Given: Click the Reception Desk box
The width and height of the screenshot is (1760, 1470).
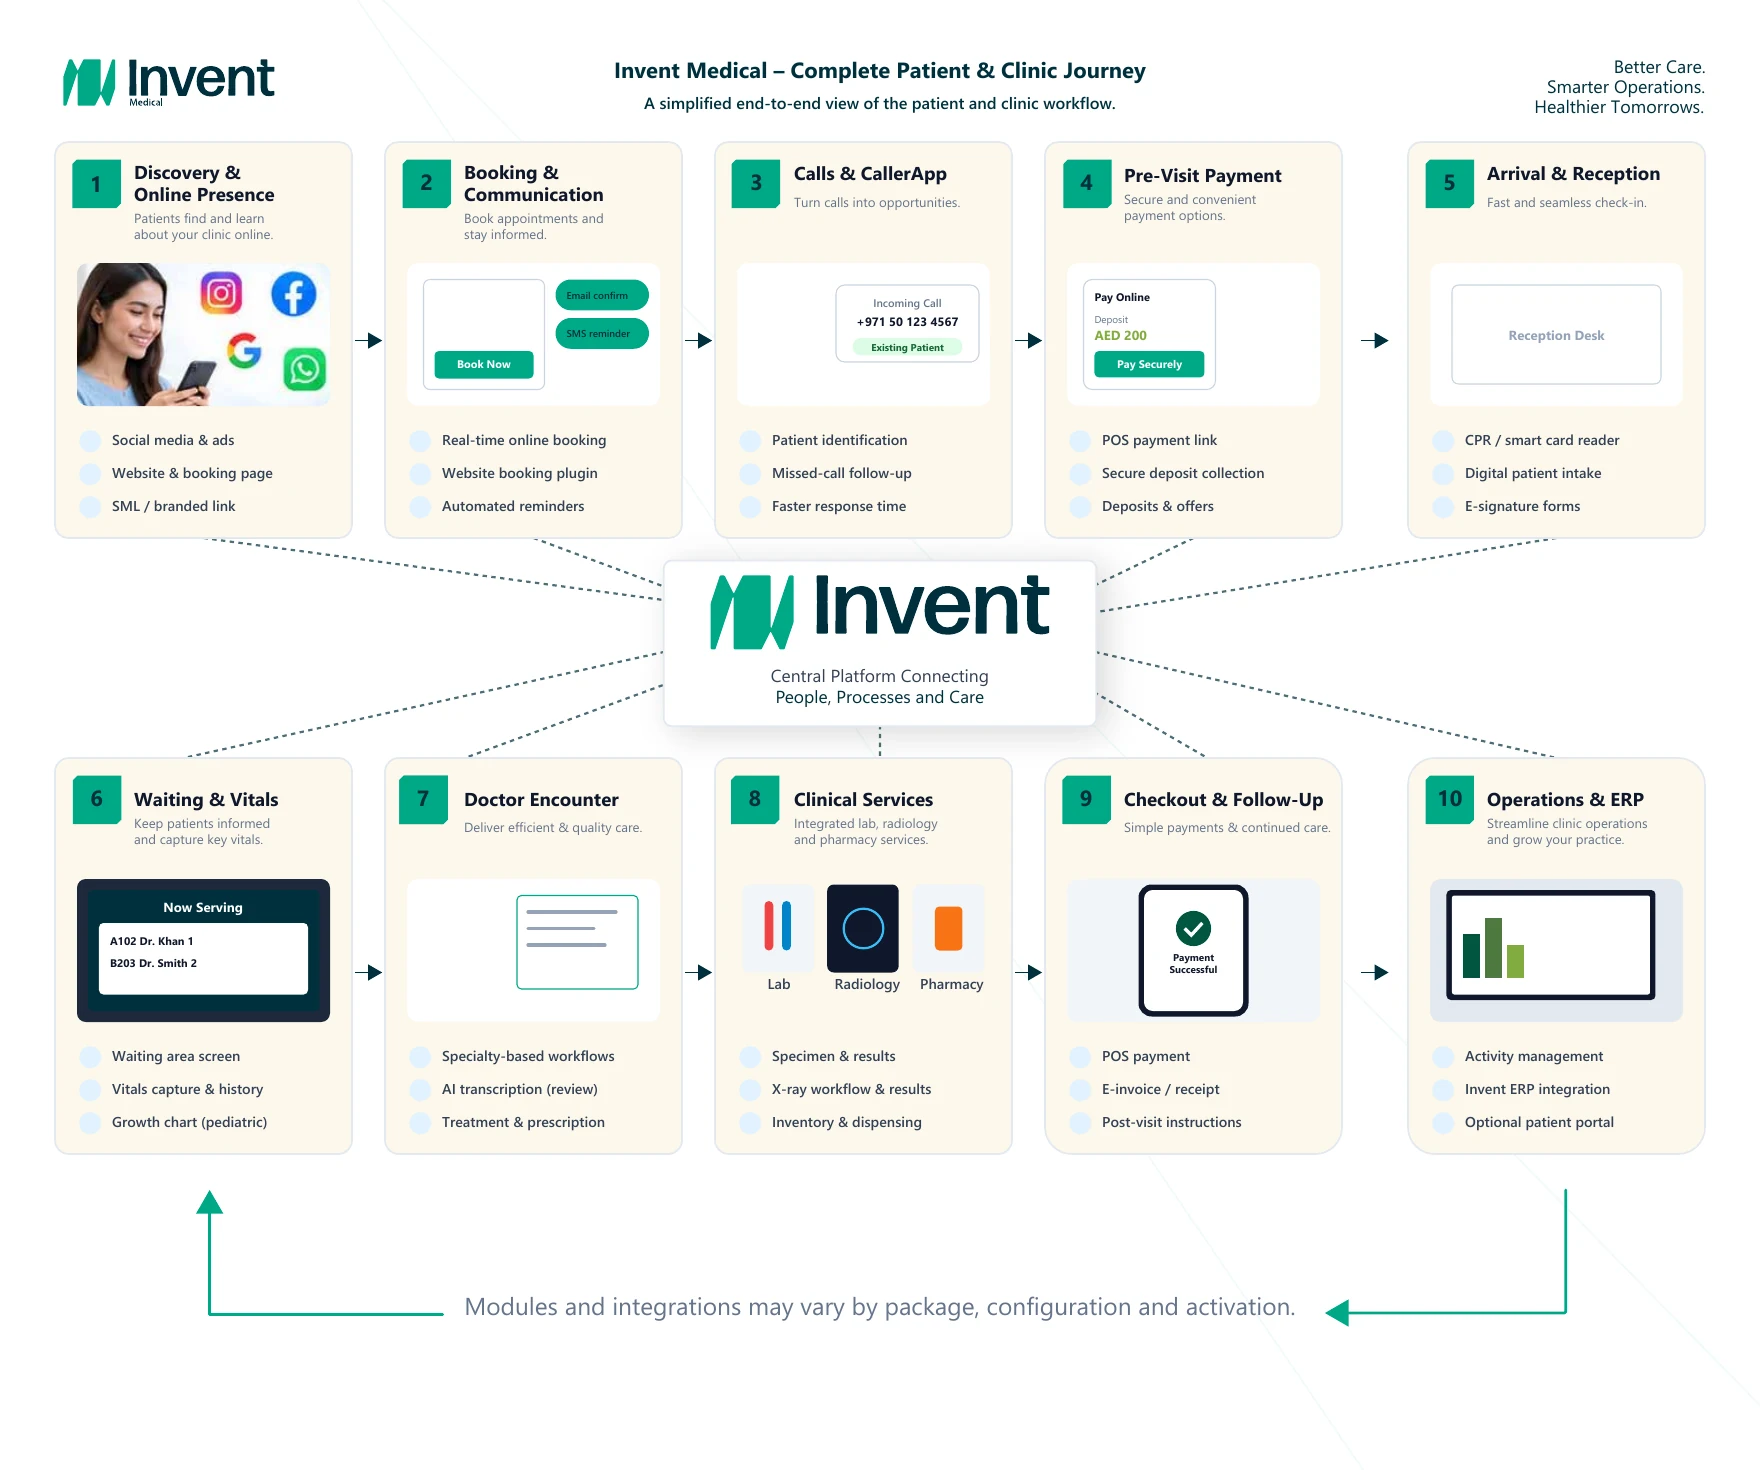Looking at the screenshot, I should pyautogui.click(x=1556, y=335).
